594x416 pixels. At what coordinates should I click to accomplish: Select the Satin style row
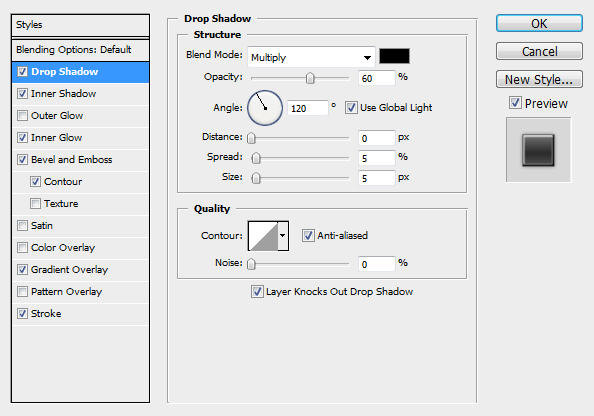coord(80,225)
